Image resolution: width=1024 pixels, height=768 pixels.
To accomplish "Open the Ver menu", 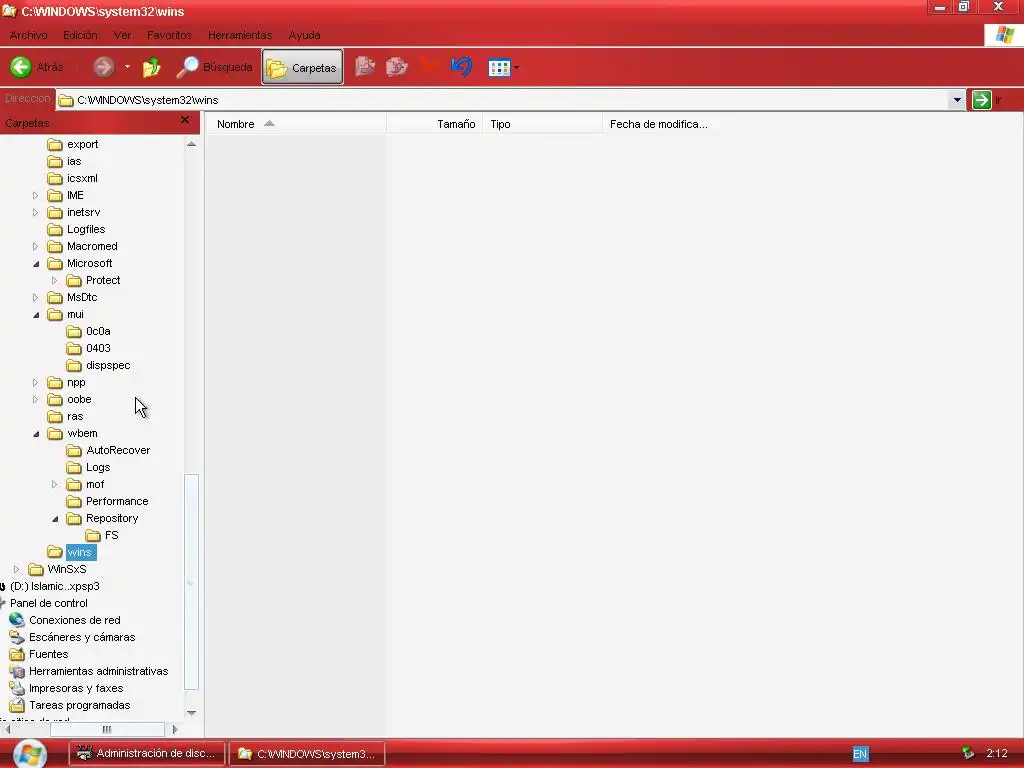I will pos(122,35).
